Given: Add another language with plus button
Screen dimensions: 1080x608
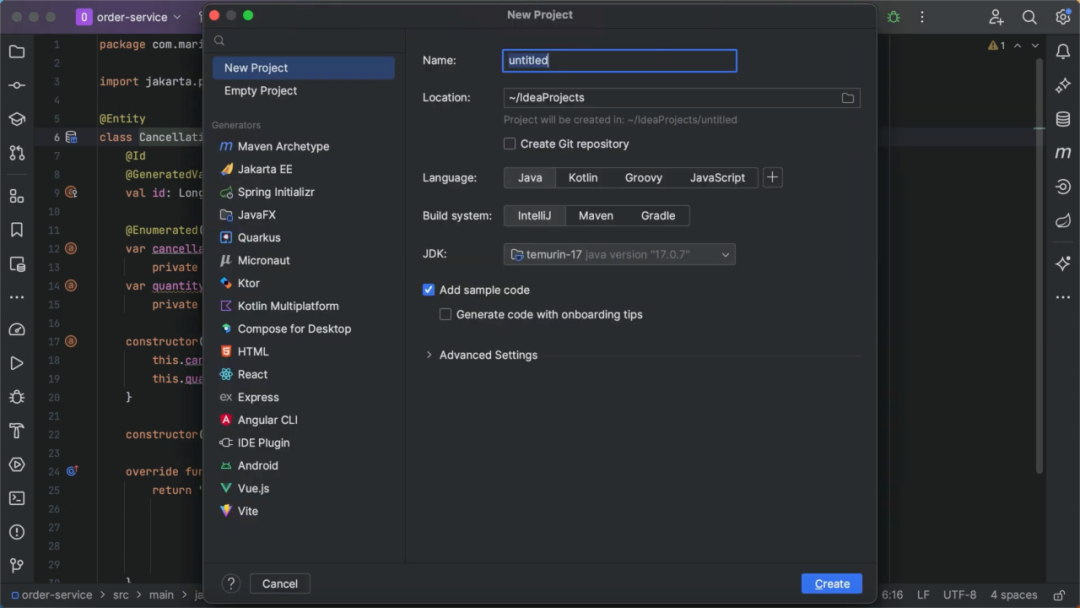Looking at the screenshot, I should tap(772, 178).
